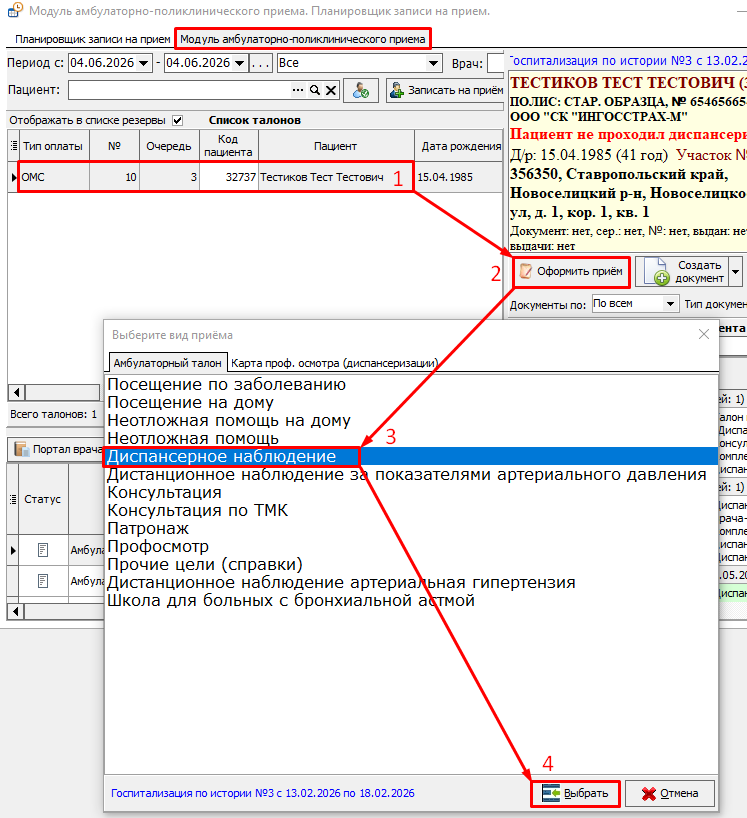Sort by Код пациента column header
The width and height of the screenshot is (747, 818).
coord(228,146)
